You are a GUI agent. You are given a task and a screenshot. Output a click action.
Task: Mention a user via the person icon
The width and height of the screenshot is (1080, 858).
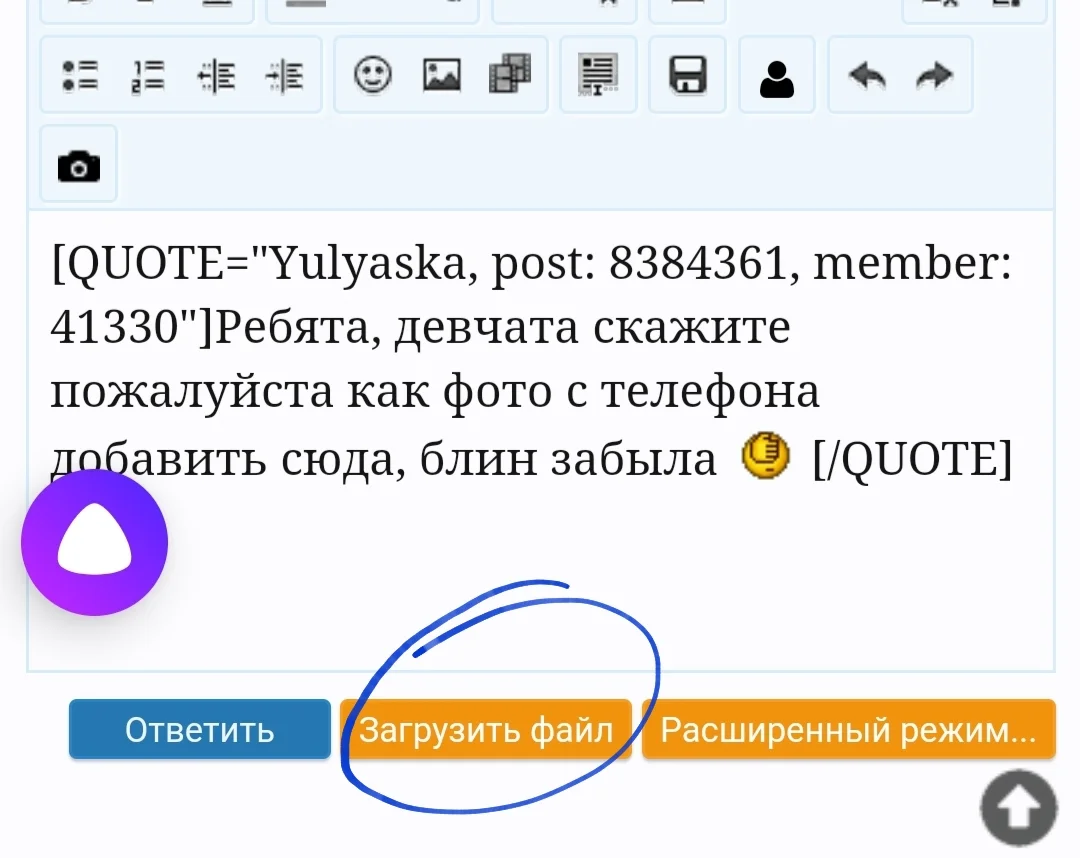click(x=777, y=74)
